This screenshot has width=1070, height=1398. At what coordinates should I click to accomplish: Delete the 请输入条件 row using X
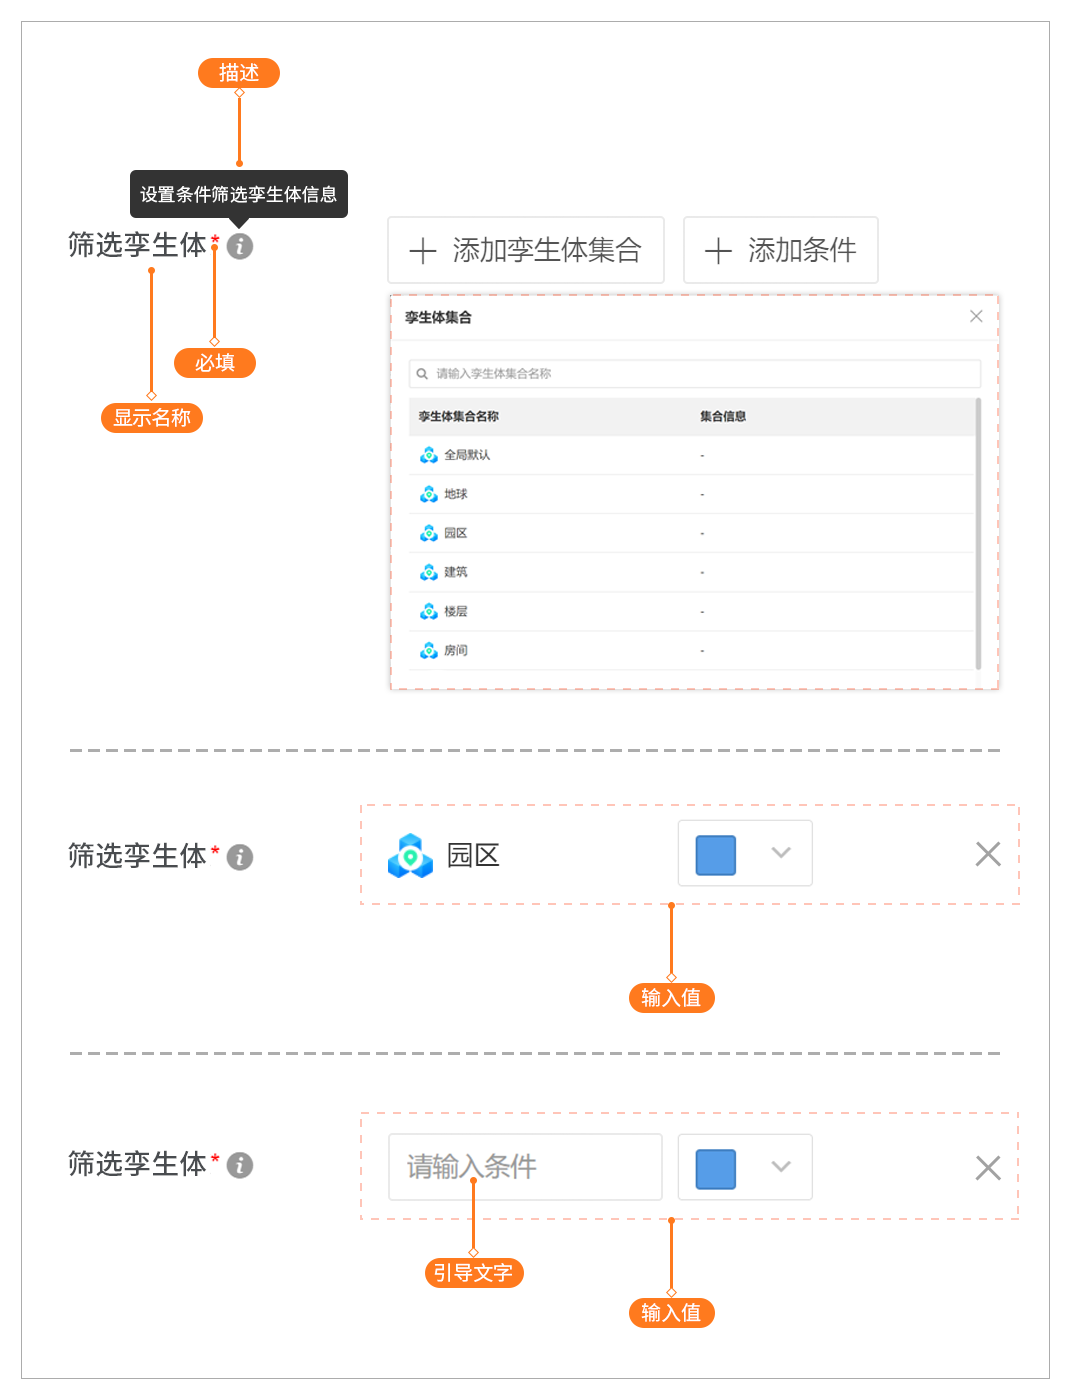pyautogui.click(x=987, y=1168)
